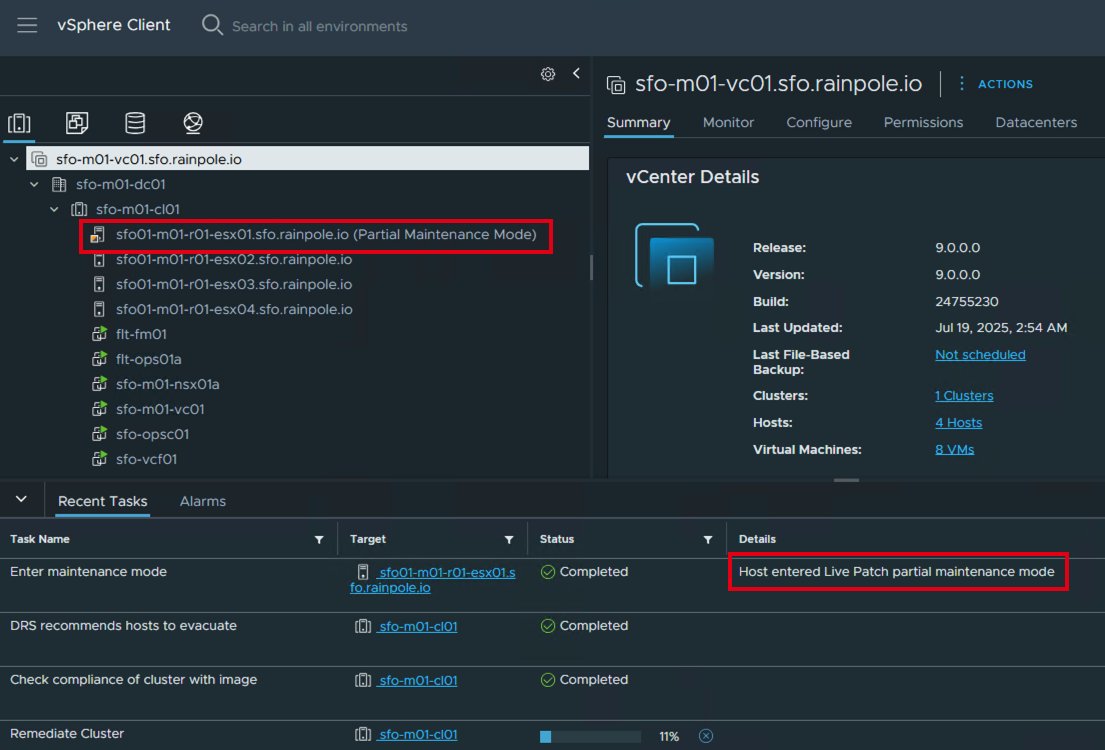Click the sfo-m01-vc01 VM icon
Viewport: 1105px width, 750px height.
click(99, 410)
